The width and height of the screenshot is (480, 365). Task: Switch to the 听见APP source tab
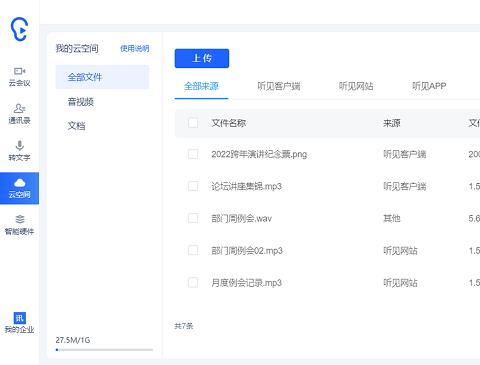tap(429, 86)
